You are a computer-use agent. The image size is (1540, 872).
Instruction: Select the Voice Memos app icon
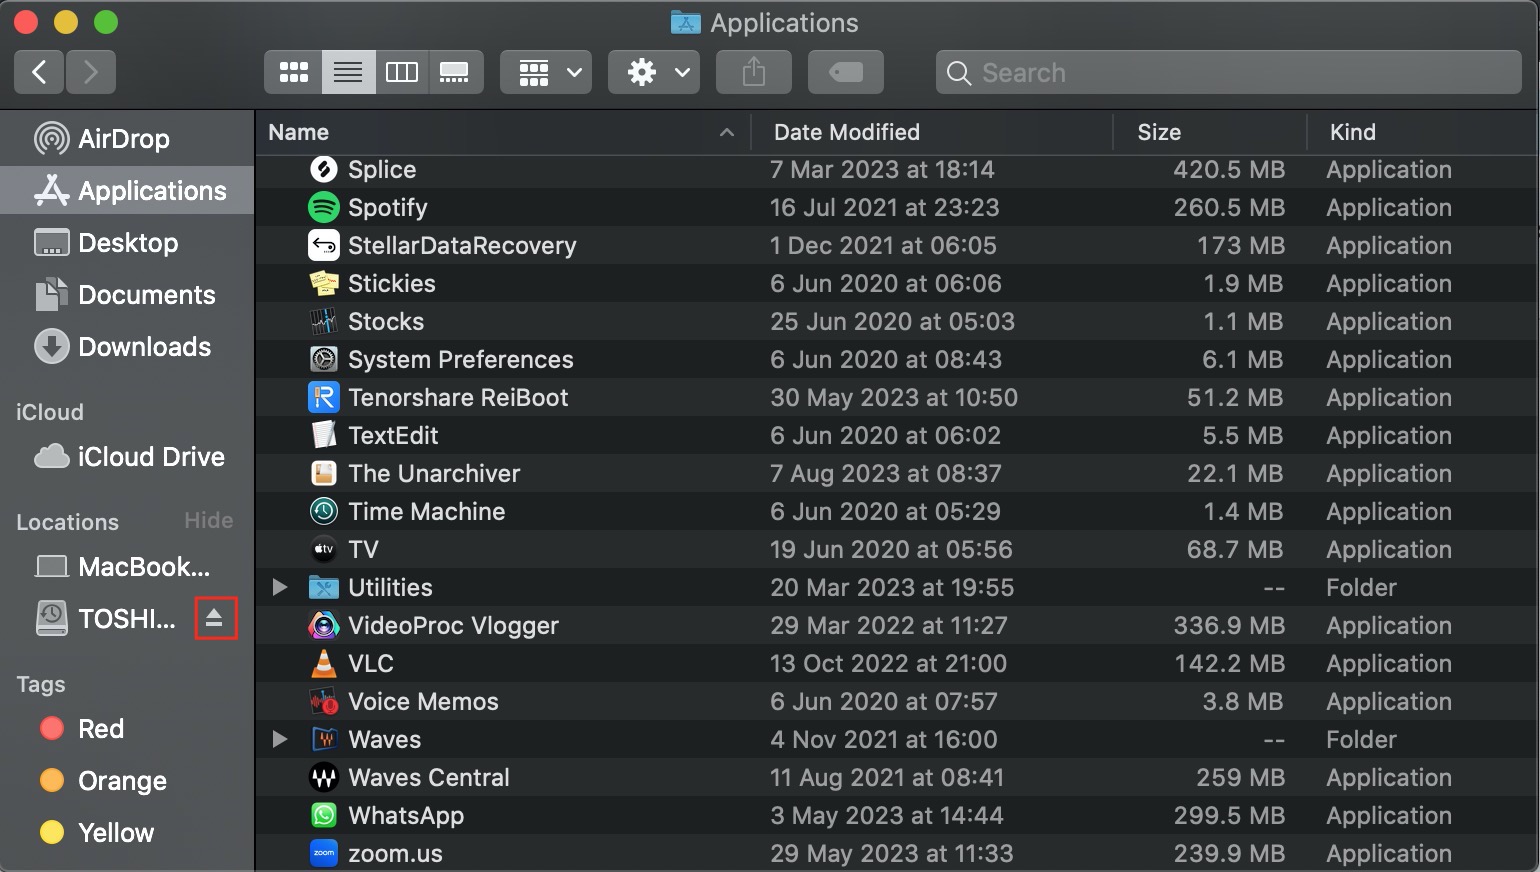[323, 701]
